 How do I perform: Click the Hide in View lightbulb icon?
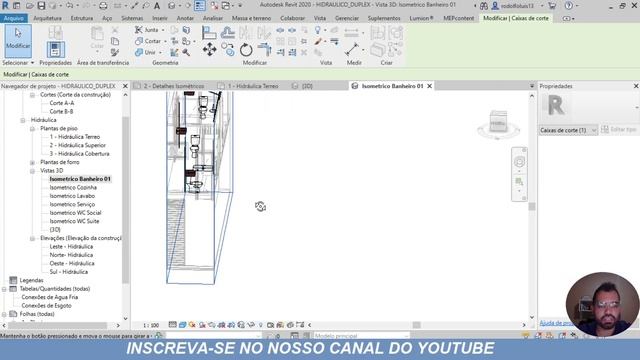tap(318, 30)
